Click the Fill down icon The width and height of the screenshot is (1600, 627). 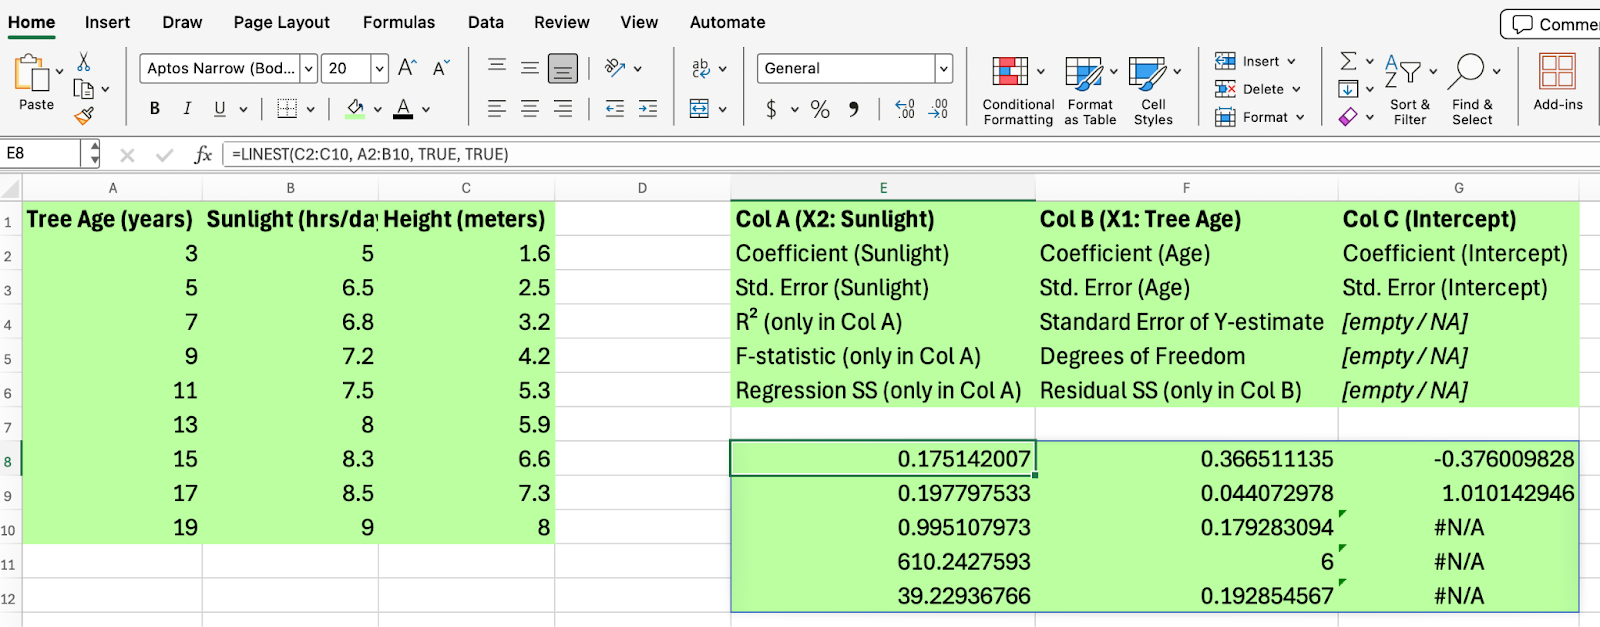point(1348,89)
